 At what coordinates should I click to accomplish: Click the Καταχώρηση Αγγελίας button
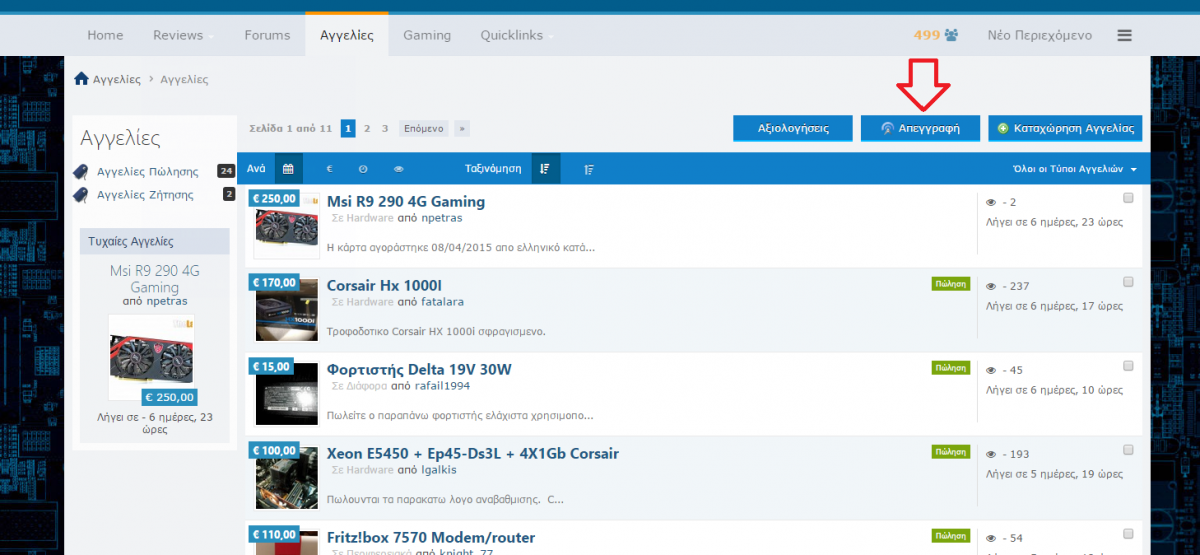1065,128
